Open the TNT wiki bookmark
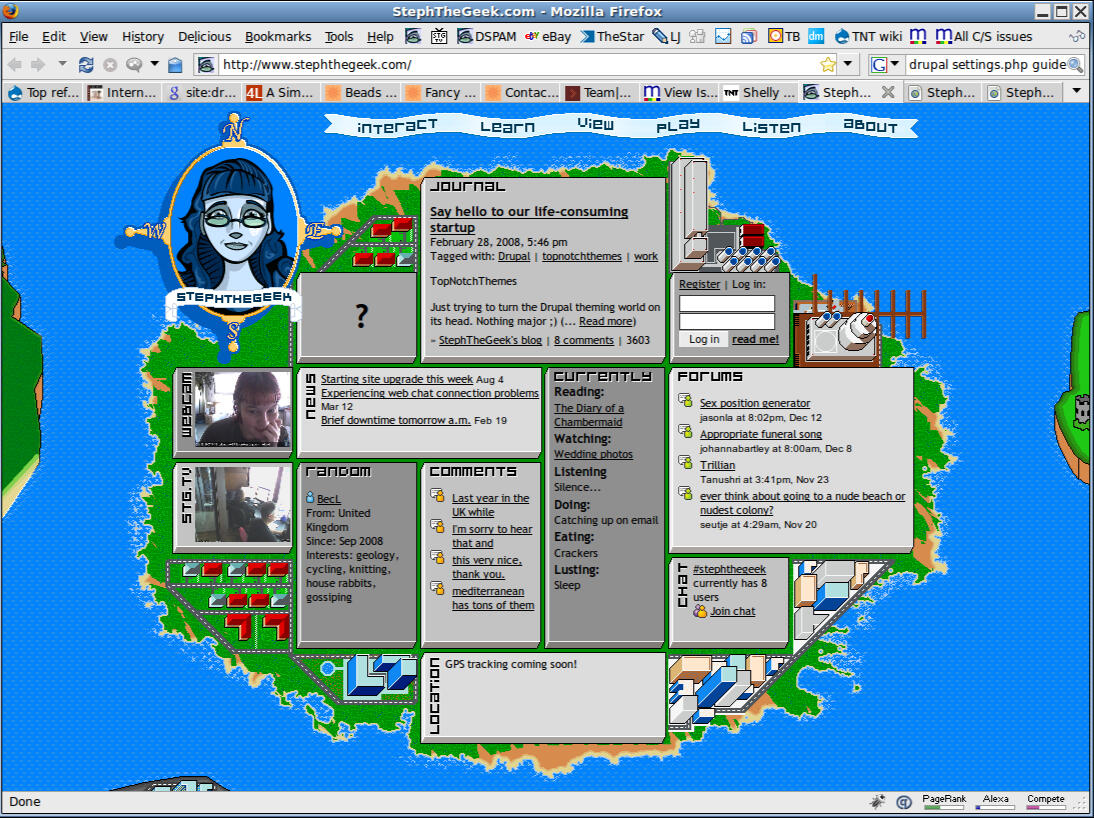Viewport: 1094px width, 818px height. 867,37
